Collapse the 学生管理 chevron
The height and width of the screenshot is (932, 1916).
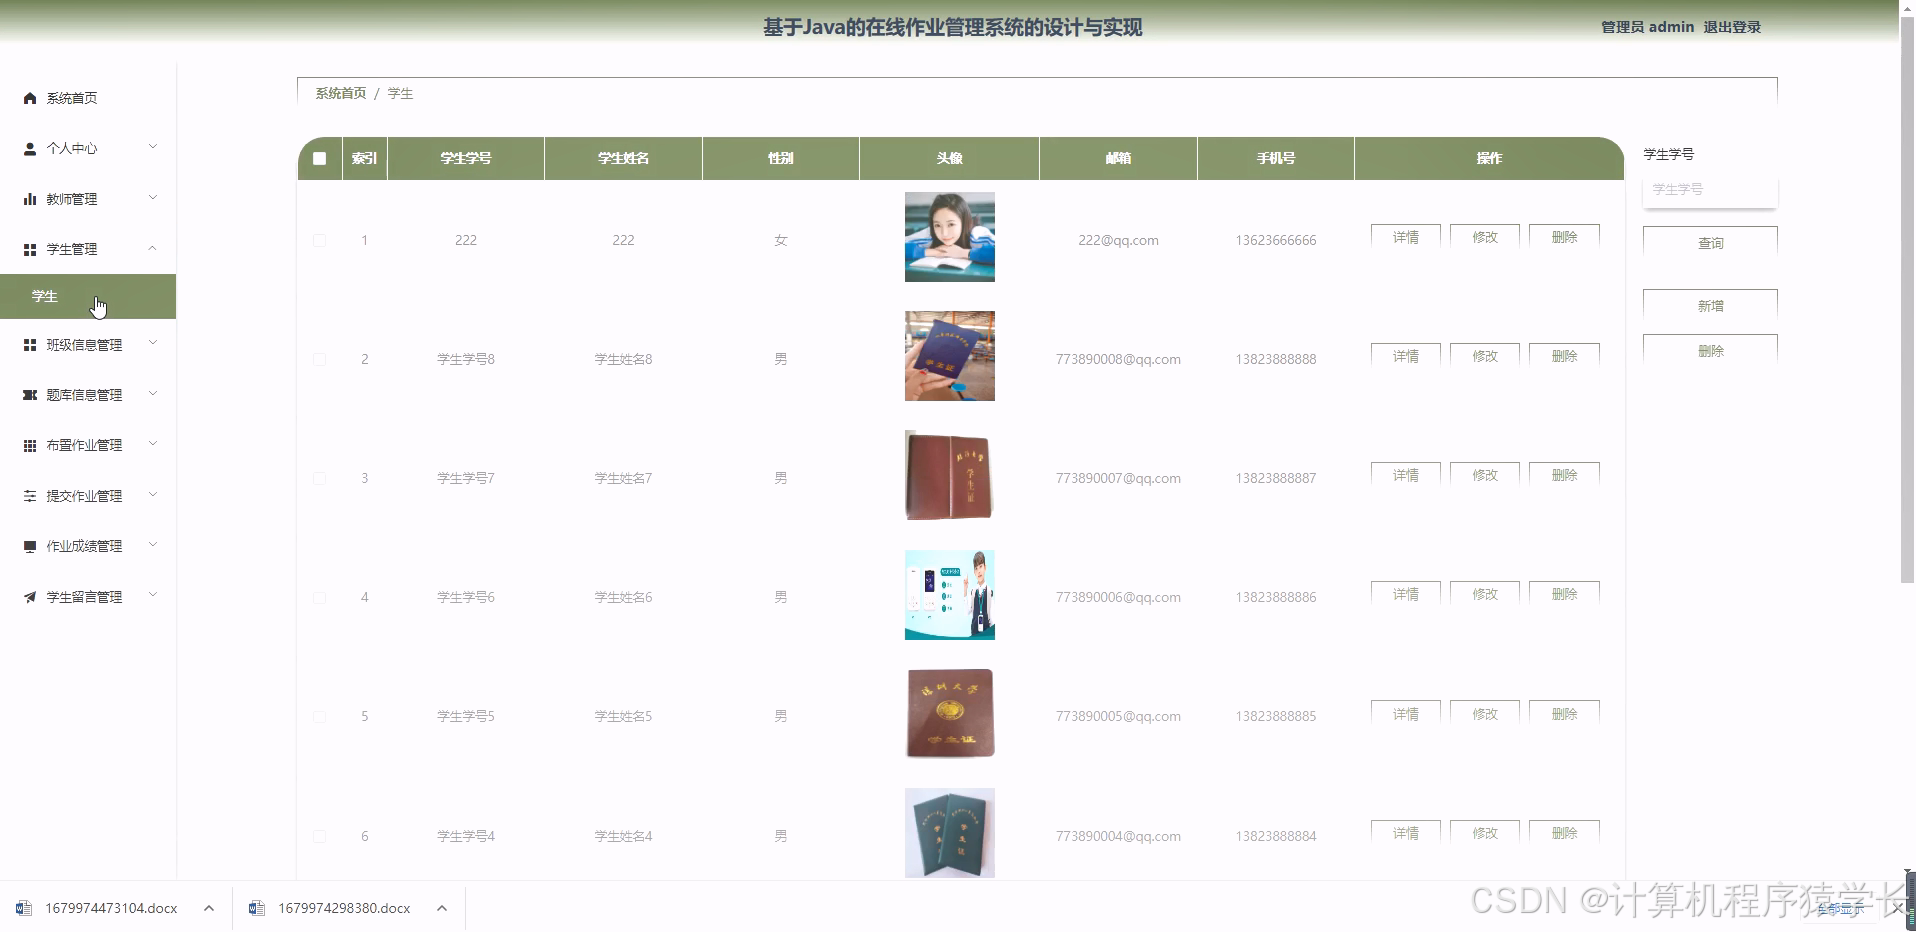pyautogui.click(x=153, y=248)
